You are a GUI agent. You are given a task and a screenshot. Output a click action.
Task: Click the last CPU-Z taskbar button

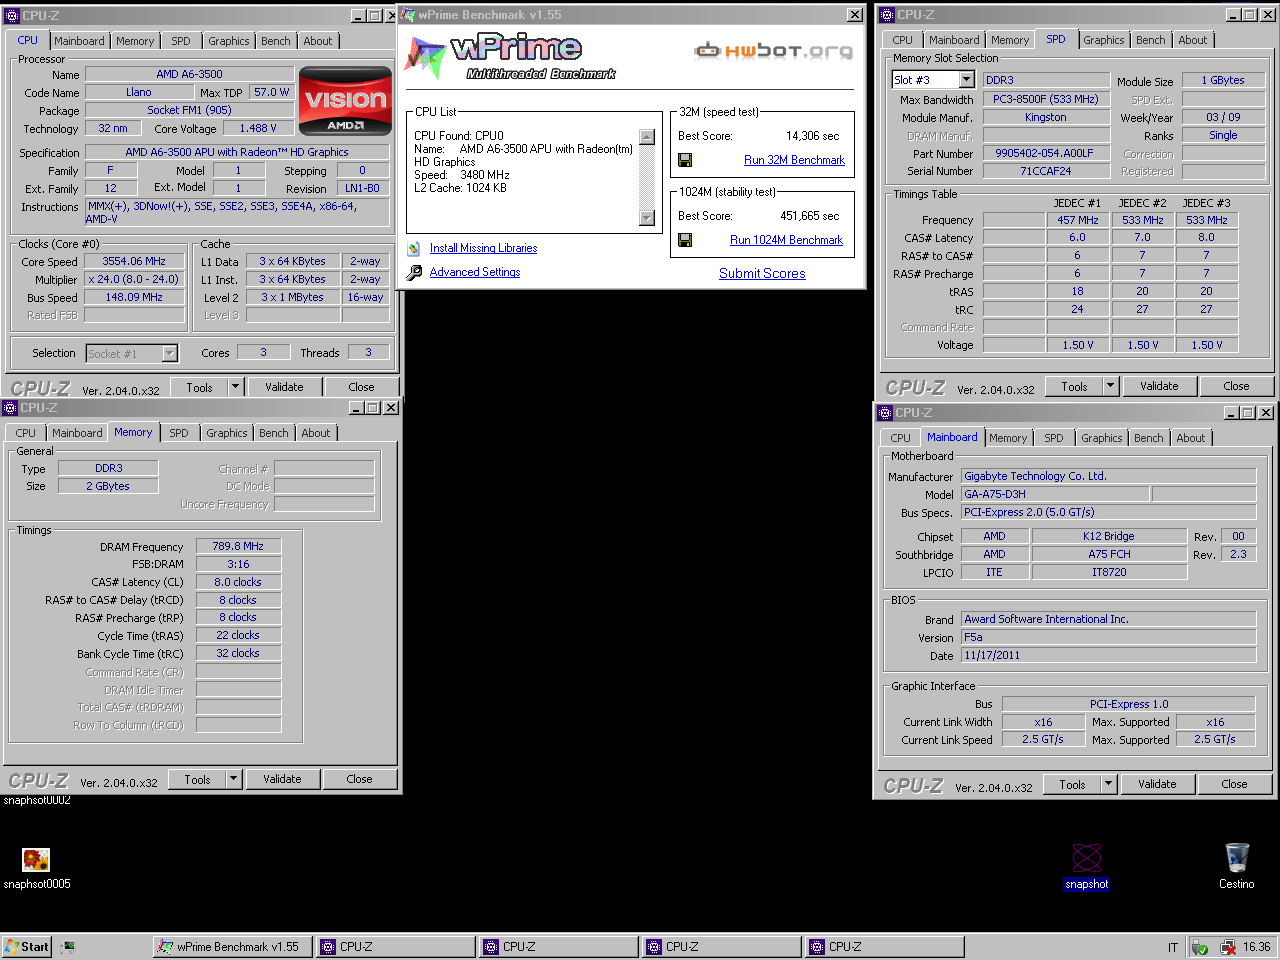885,947
